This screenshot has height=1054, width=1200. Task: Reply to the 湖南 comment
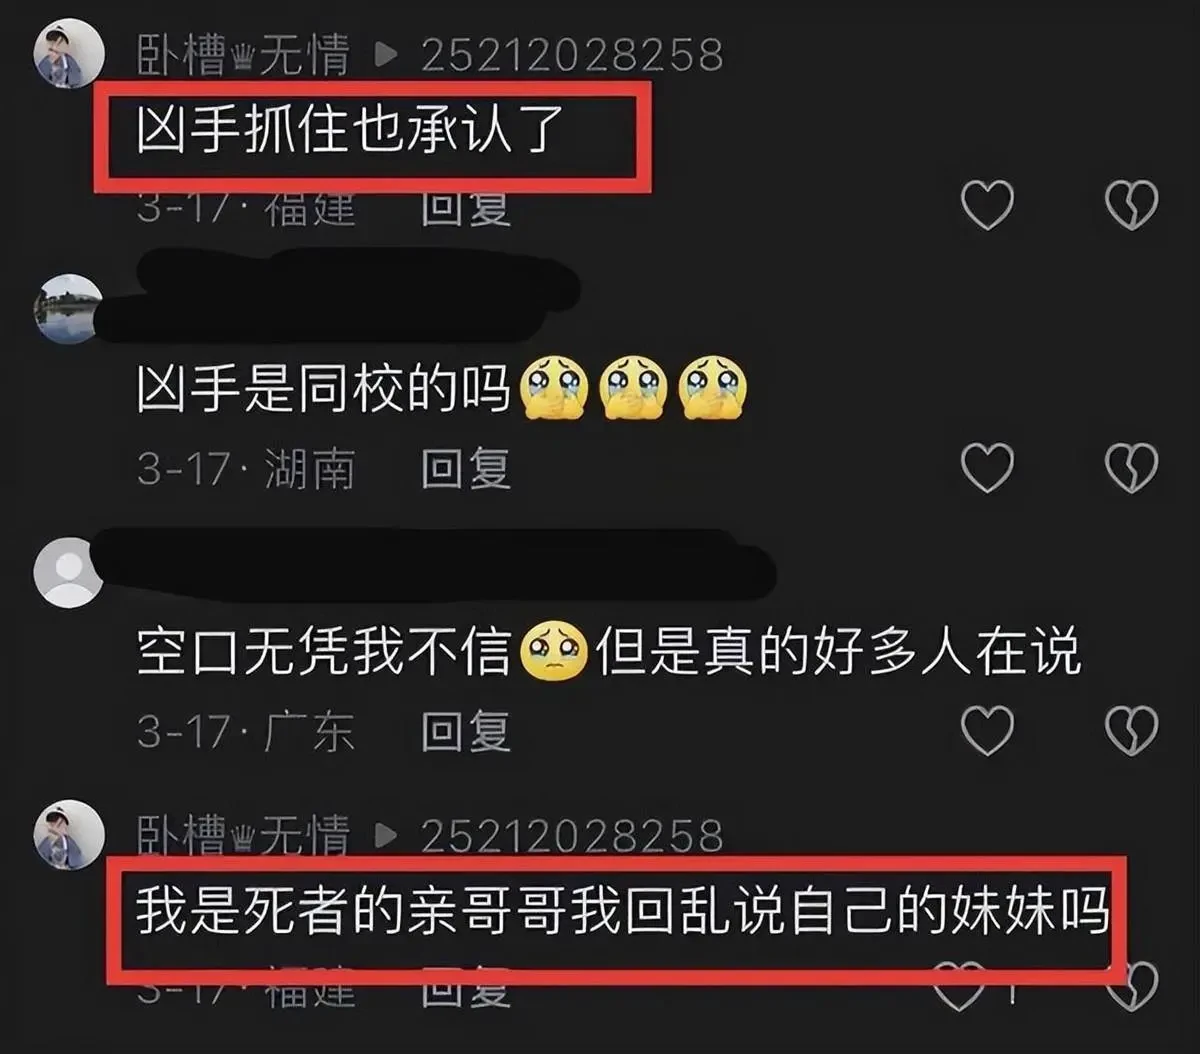[466, 468]
